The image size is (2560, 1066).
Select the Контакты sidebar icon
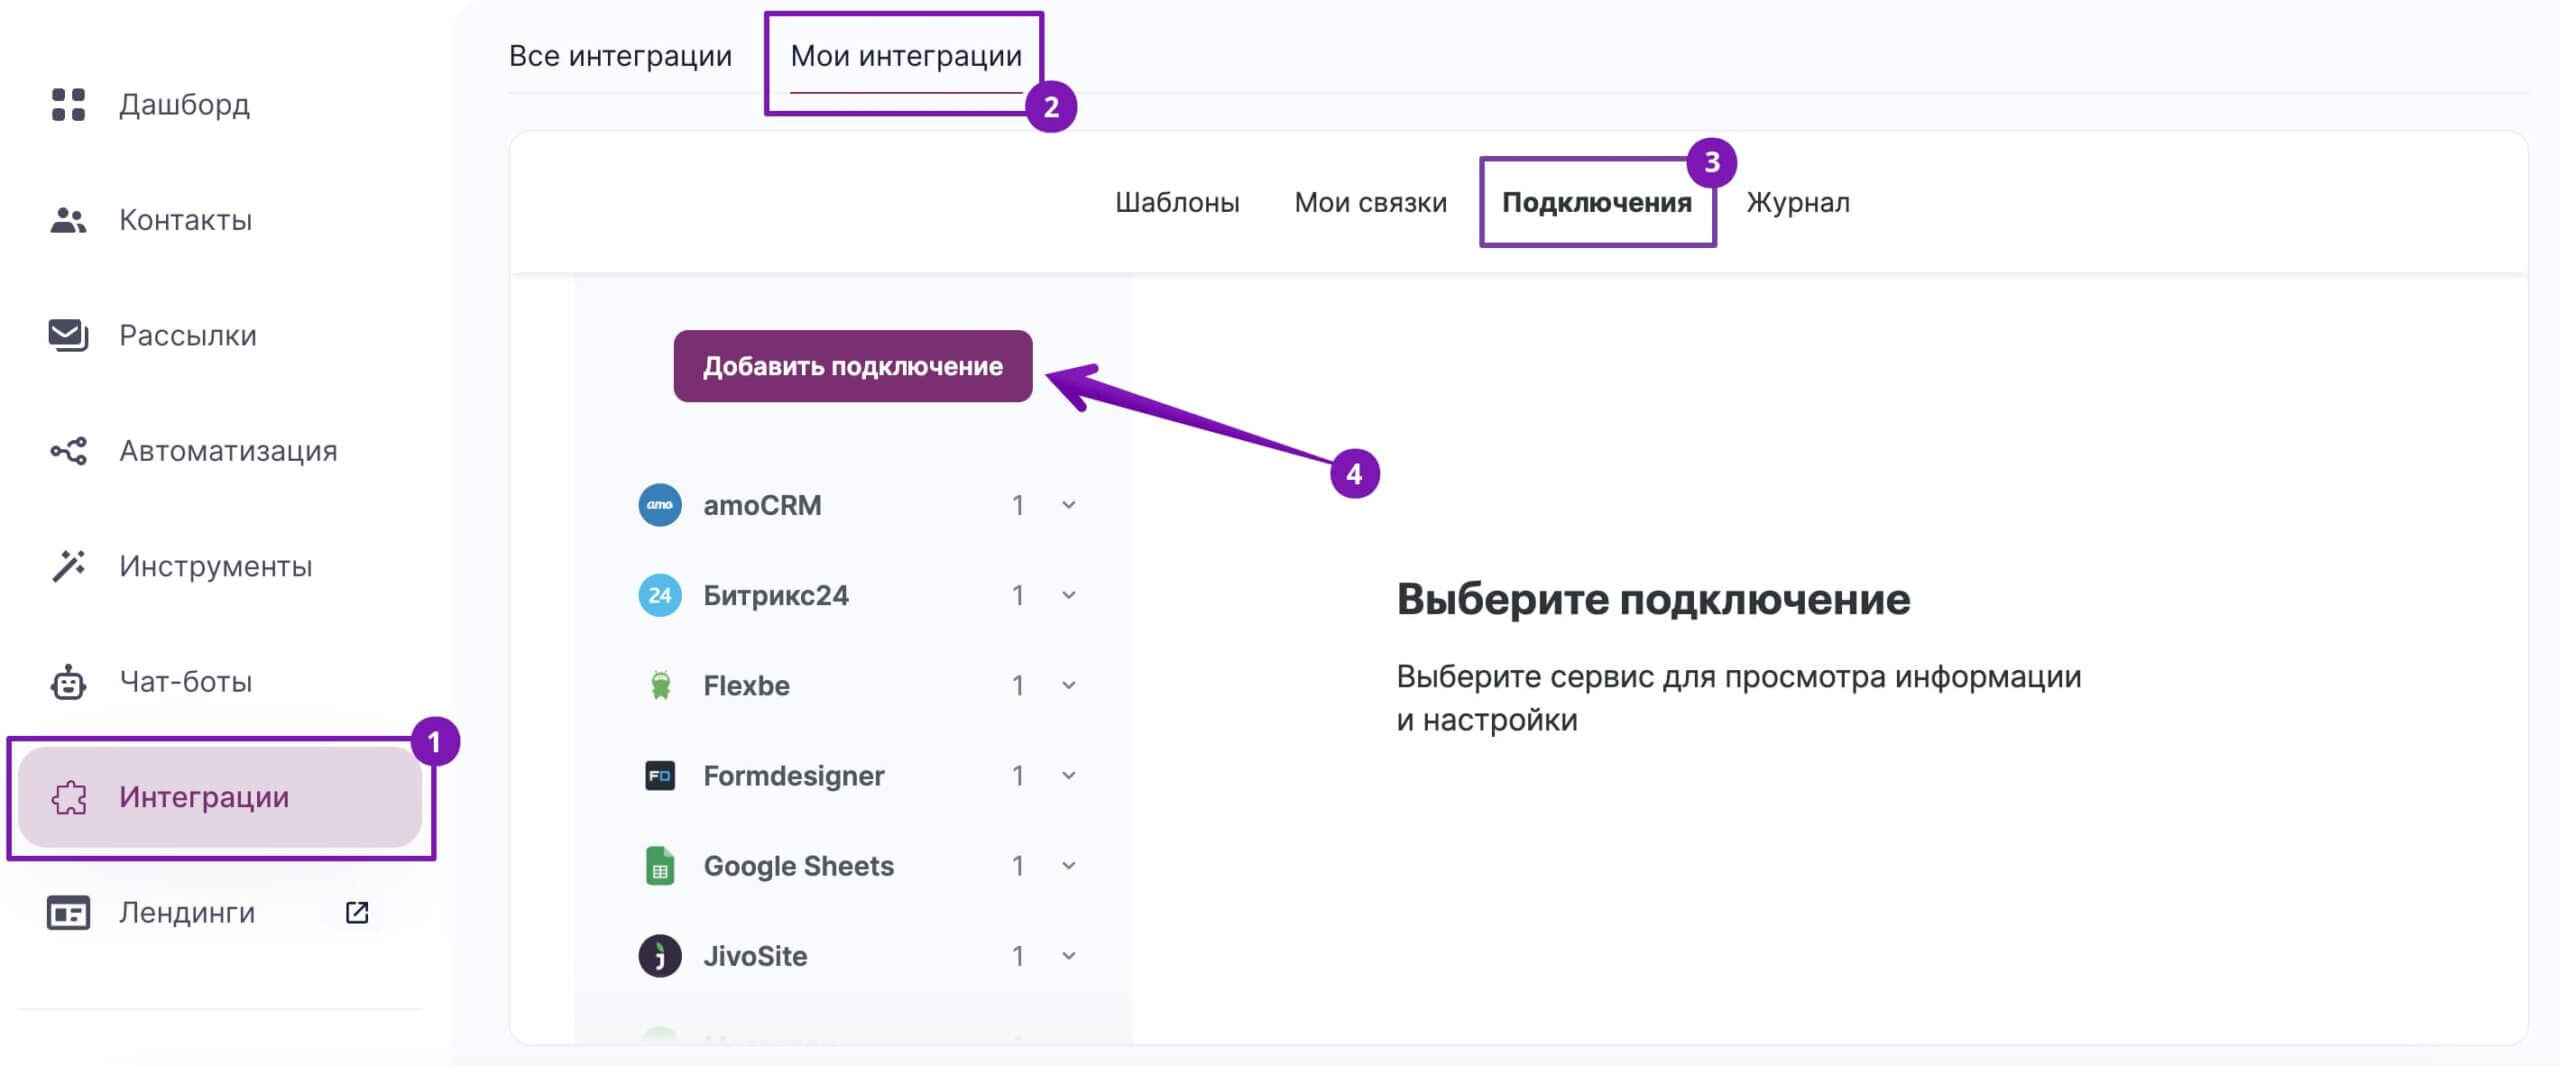68,218
